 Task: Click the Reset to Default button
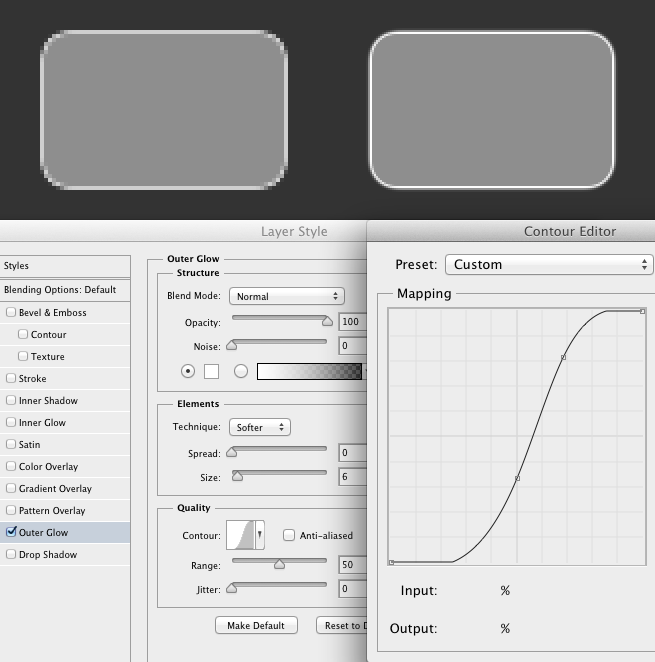[x=342, y=625]
